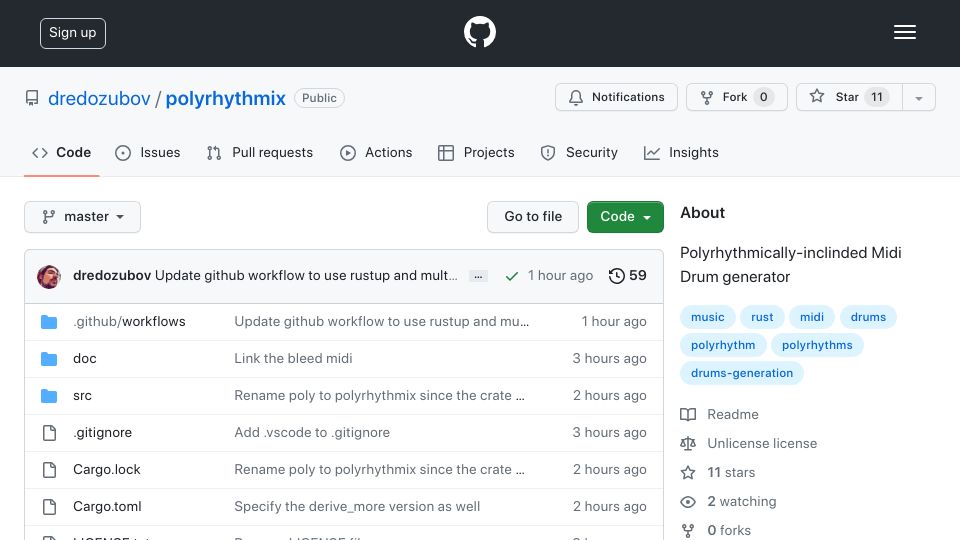
Task: Click the Go to file button
Action: pyautogui.click(x=533, y=217)
